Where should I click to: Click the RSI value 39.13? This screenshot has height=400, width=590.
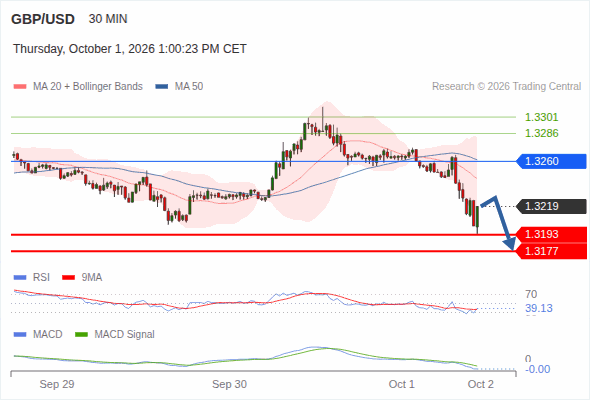coord(539,309)
